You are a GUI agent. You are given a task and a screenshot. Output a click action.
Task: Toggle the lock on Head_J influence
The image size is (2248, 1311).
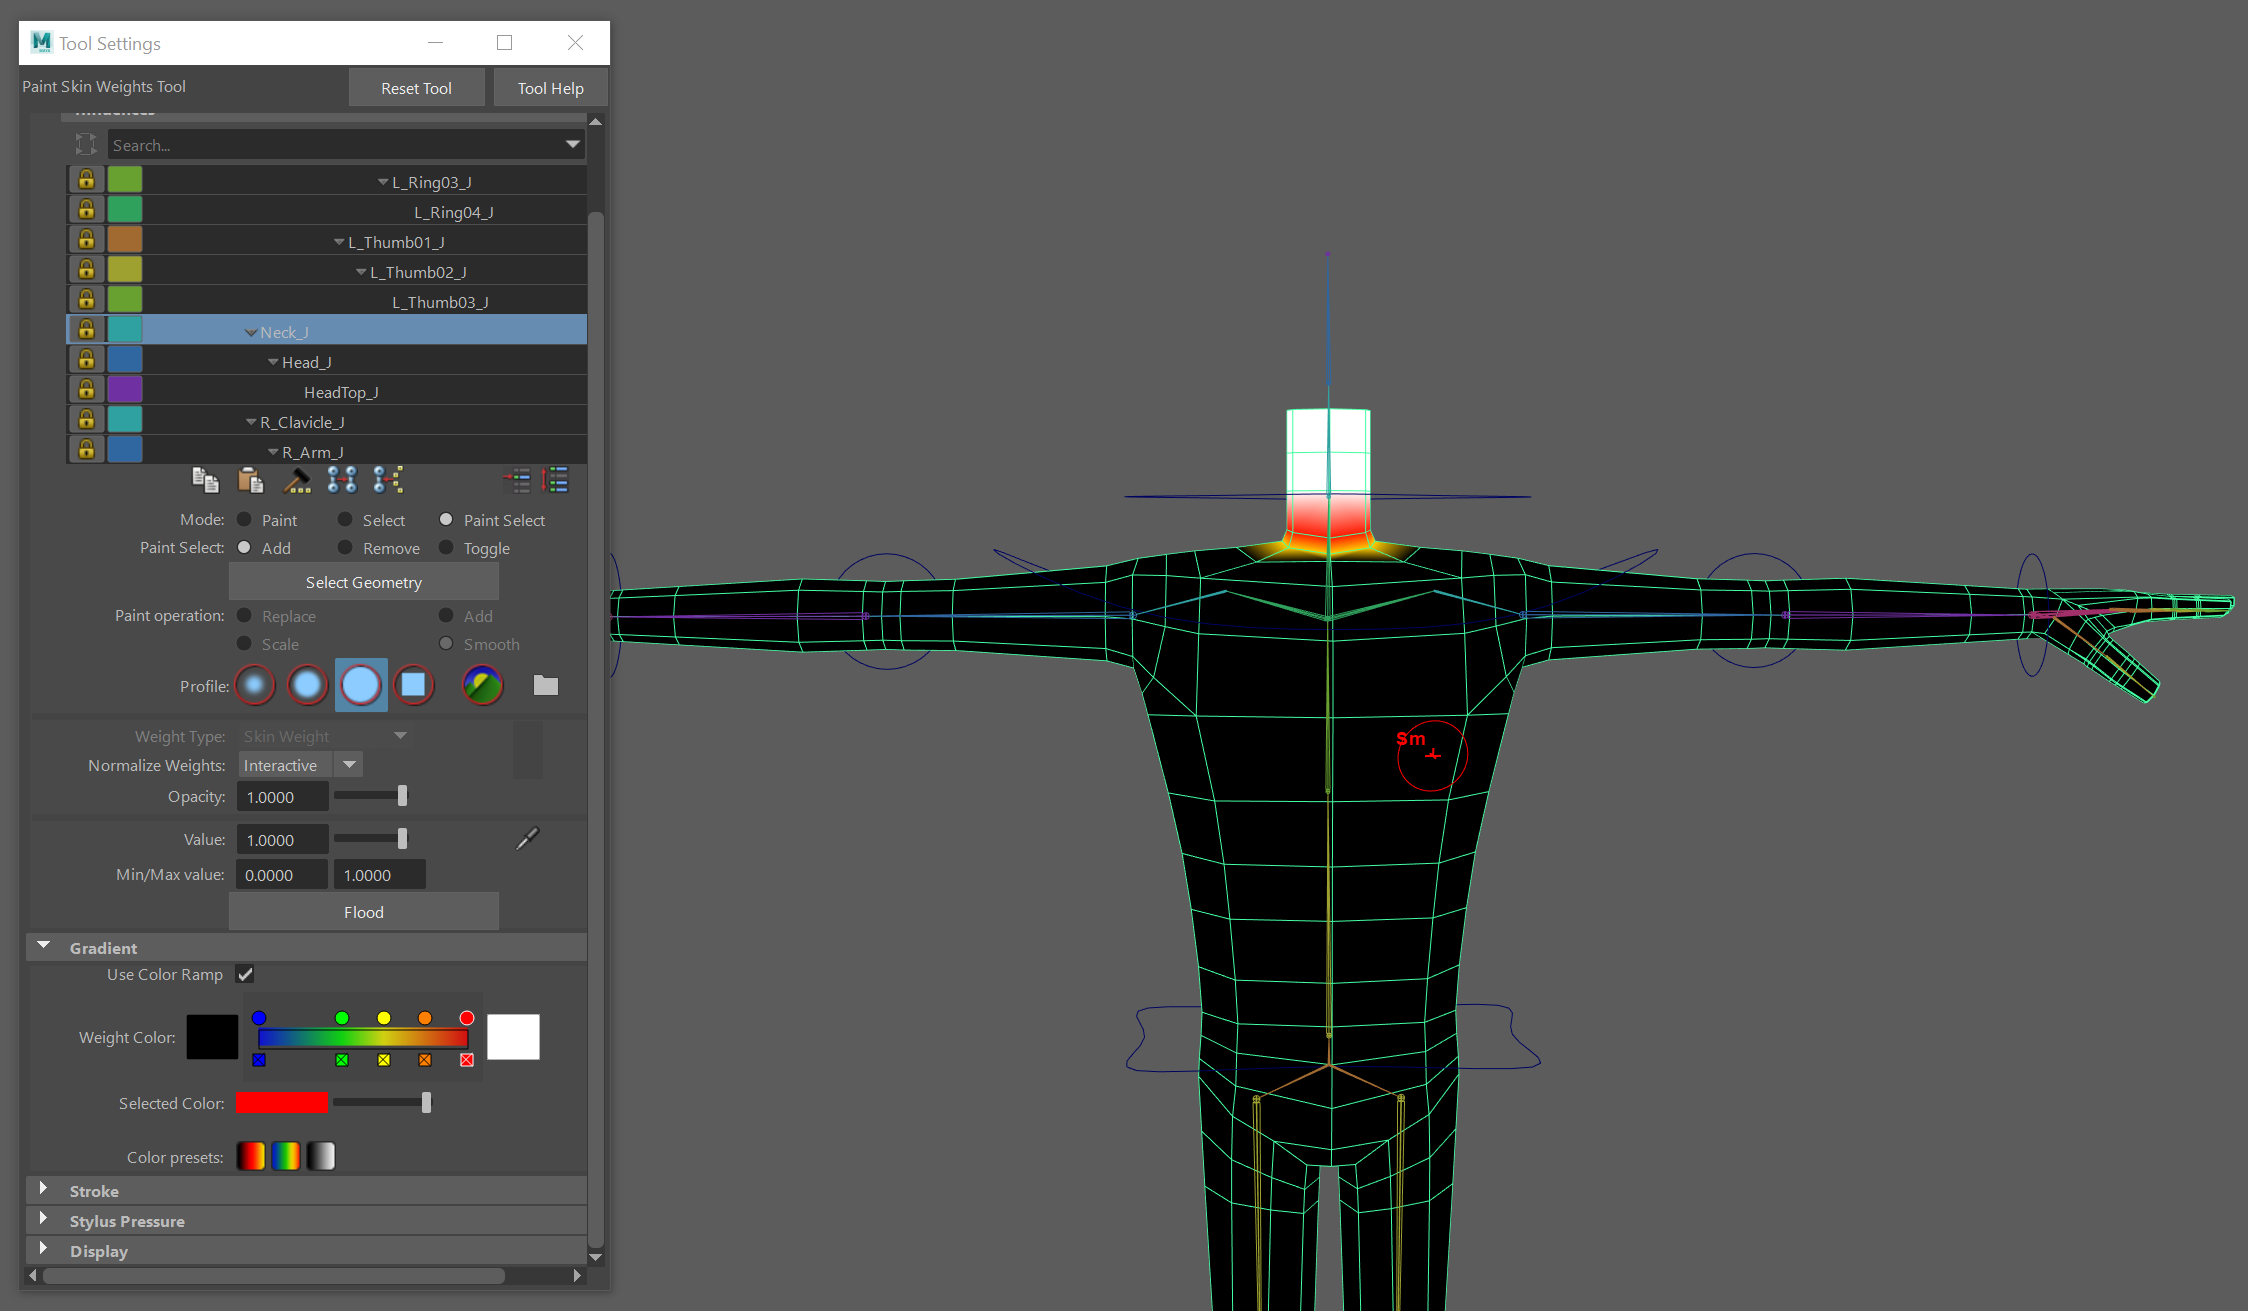tap(87, 360)
